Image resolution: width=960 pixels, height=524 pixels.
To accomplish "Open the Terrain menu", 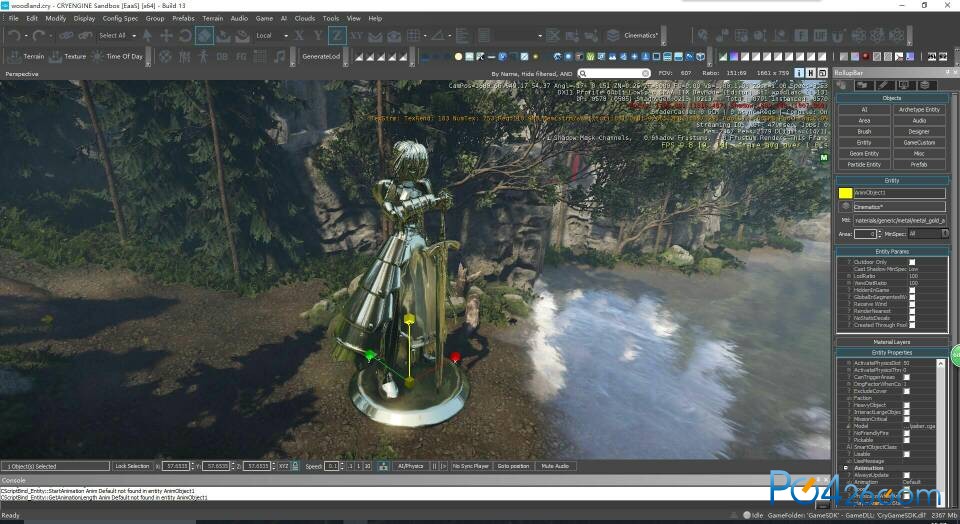I will click(212, 18).
